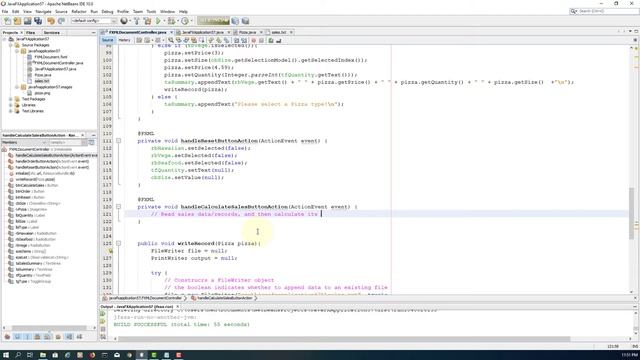Collapse handleResetButtonAction code fold

(118, 141)
